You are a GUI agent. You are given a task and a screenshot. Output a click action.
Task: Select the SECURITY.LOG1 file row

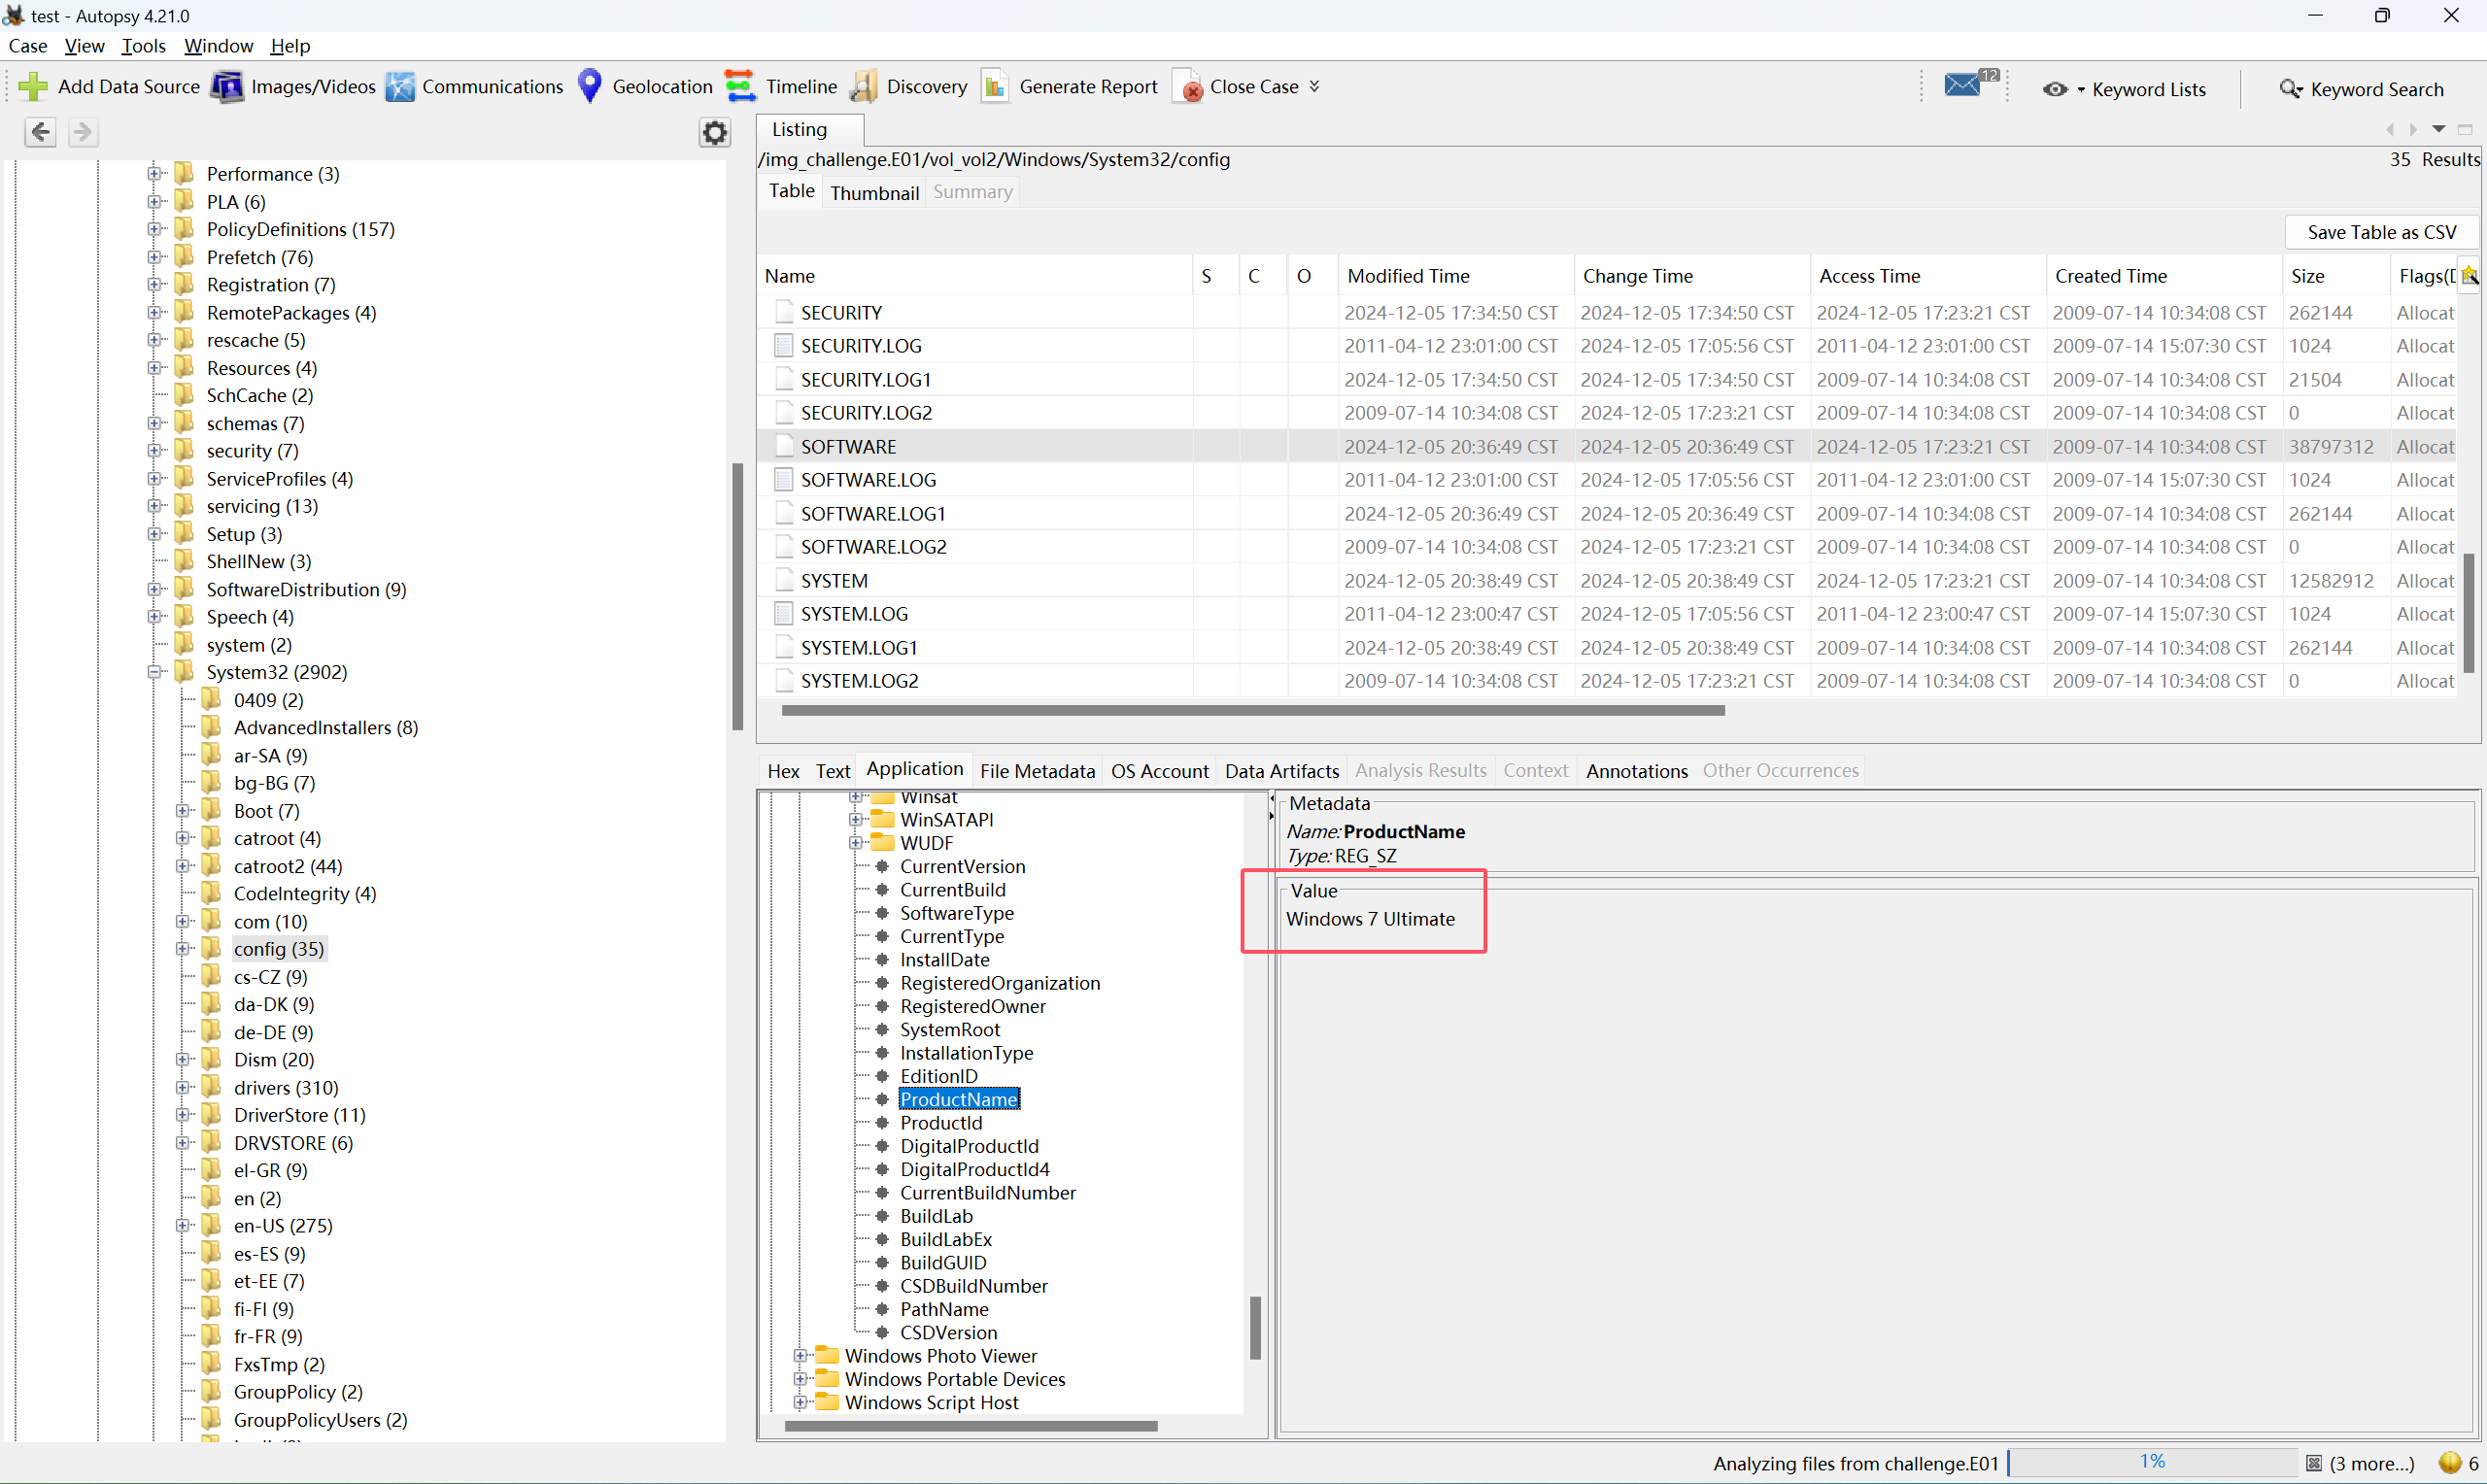[1607, 379]
